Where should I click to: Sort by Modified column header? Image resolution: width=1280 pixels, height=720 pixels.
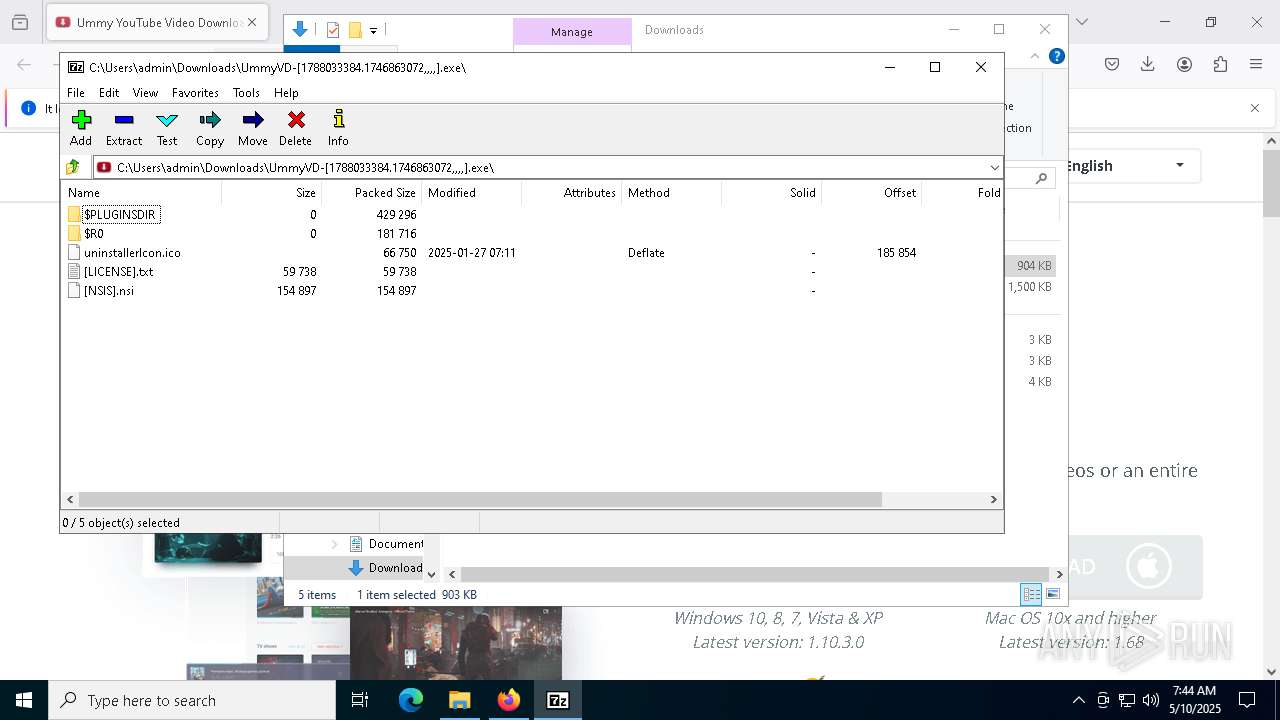pos(471,192)
